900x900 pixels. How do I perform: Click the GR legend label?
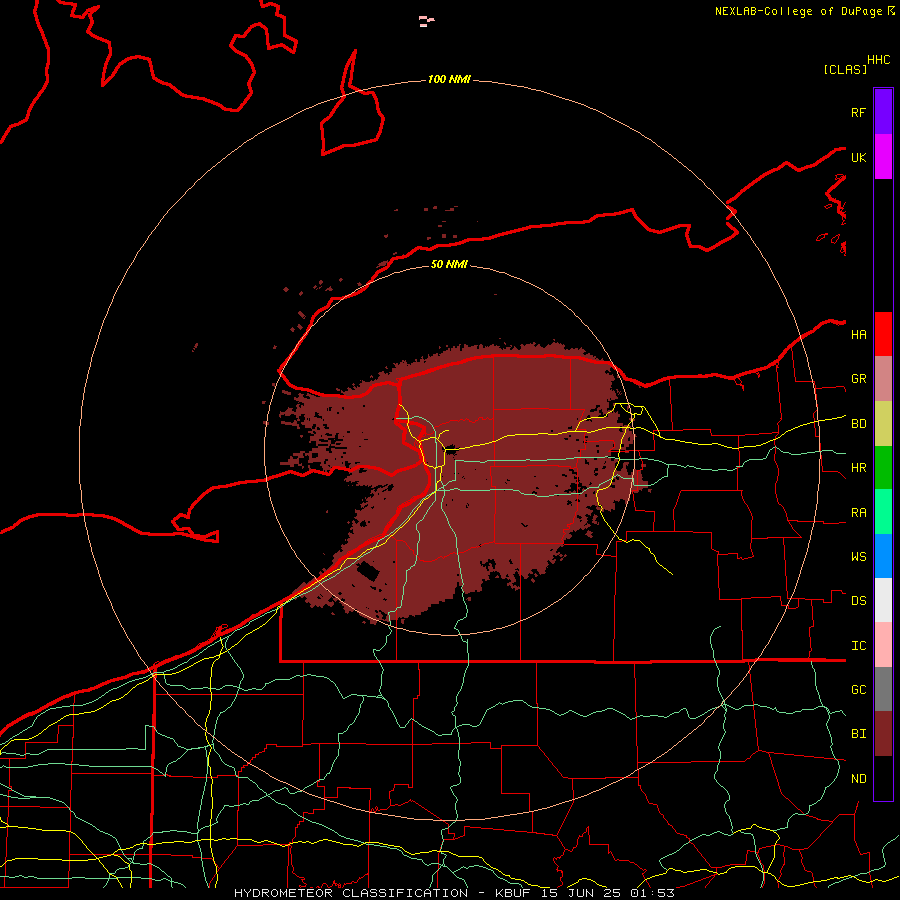858,379
